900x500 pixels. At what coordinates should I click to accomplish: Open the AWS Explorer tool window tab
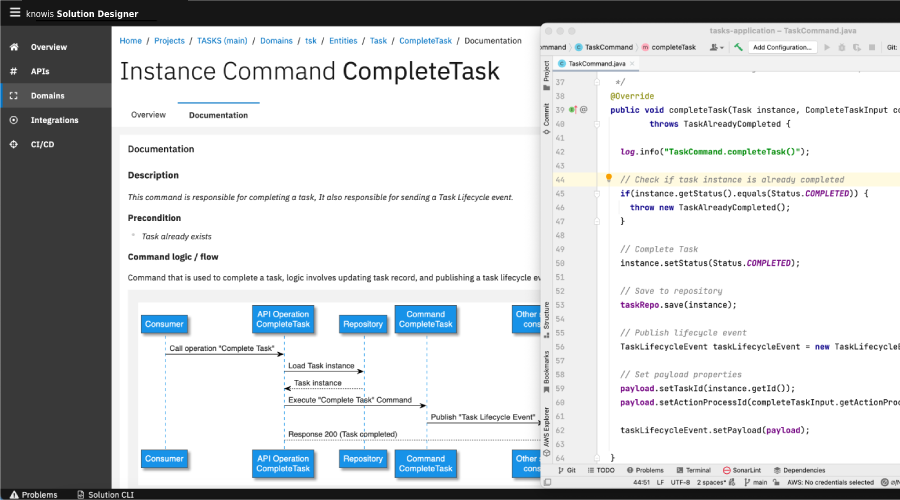[546, 431]
